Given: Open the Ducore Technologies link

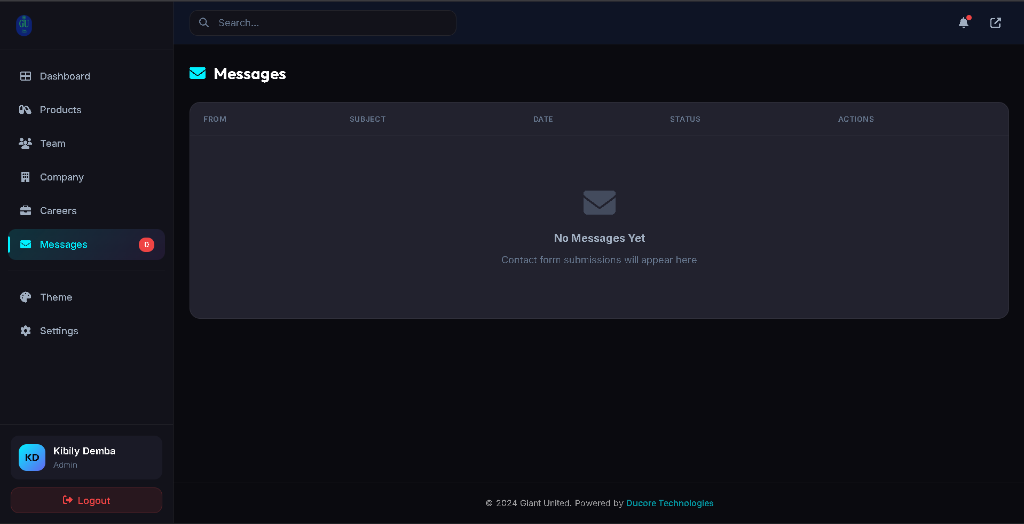Looking at the screenshot, I should coord(669,503).
